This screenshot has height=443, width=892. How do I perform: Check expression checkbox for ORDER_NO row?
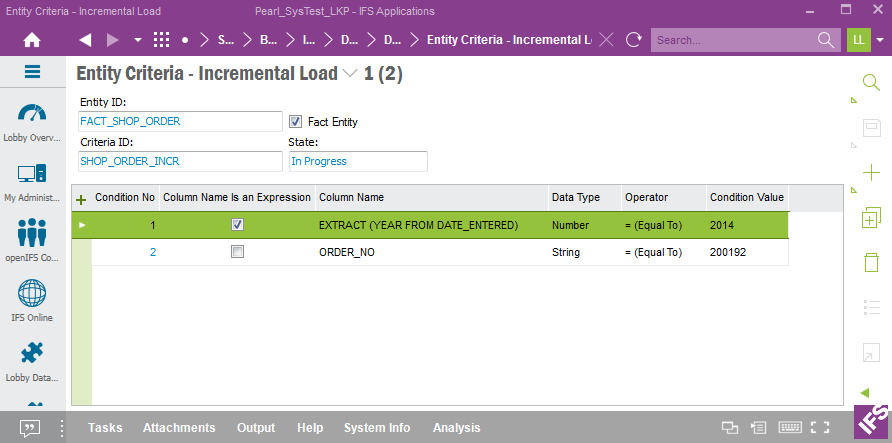pyautogui.click(x=237, y=251)
